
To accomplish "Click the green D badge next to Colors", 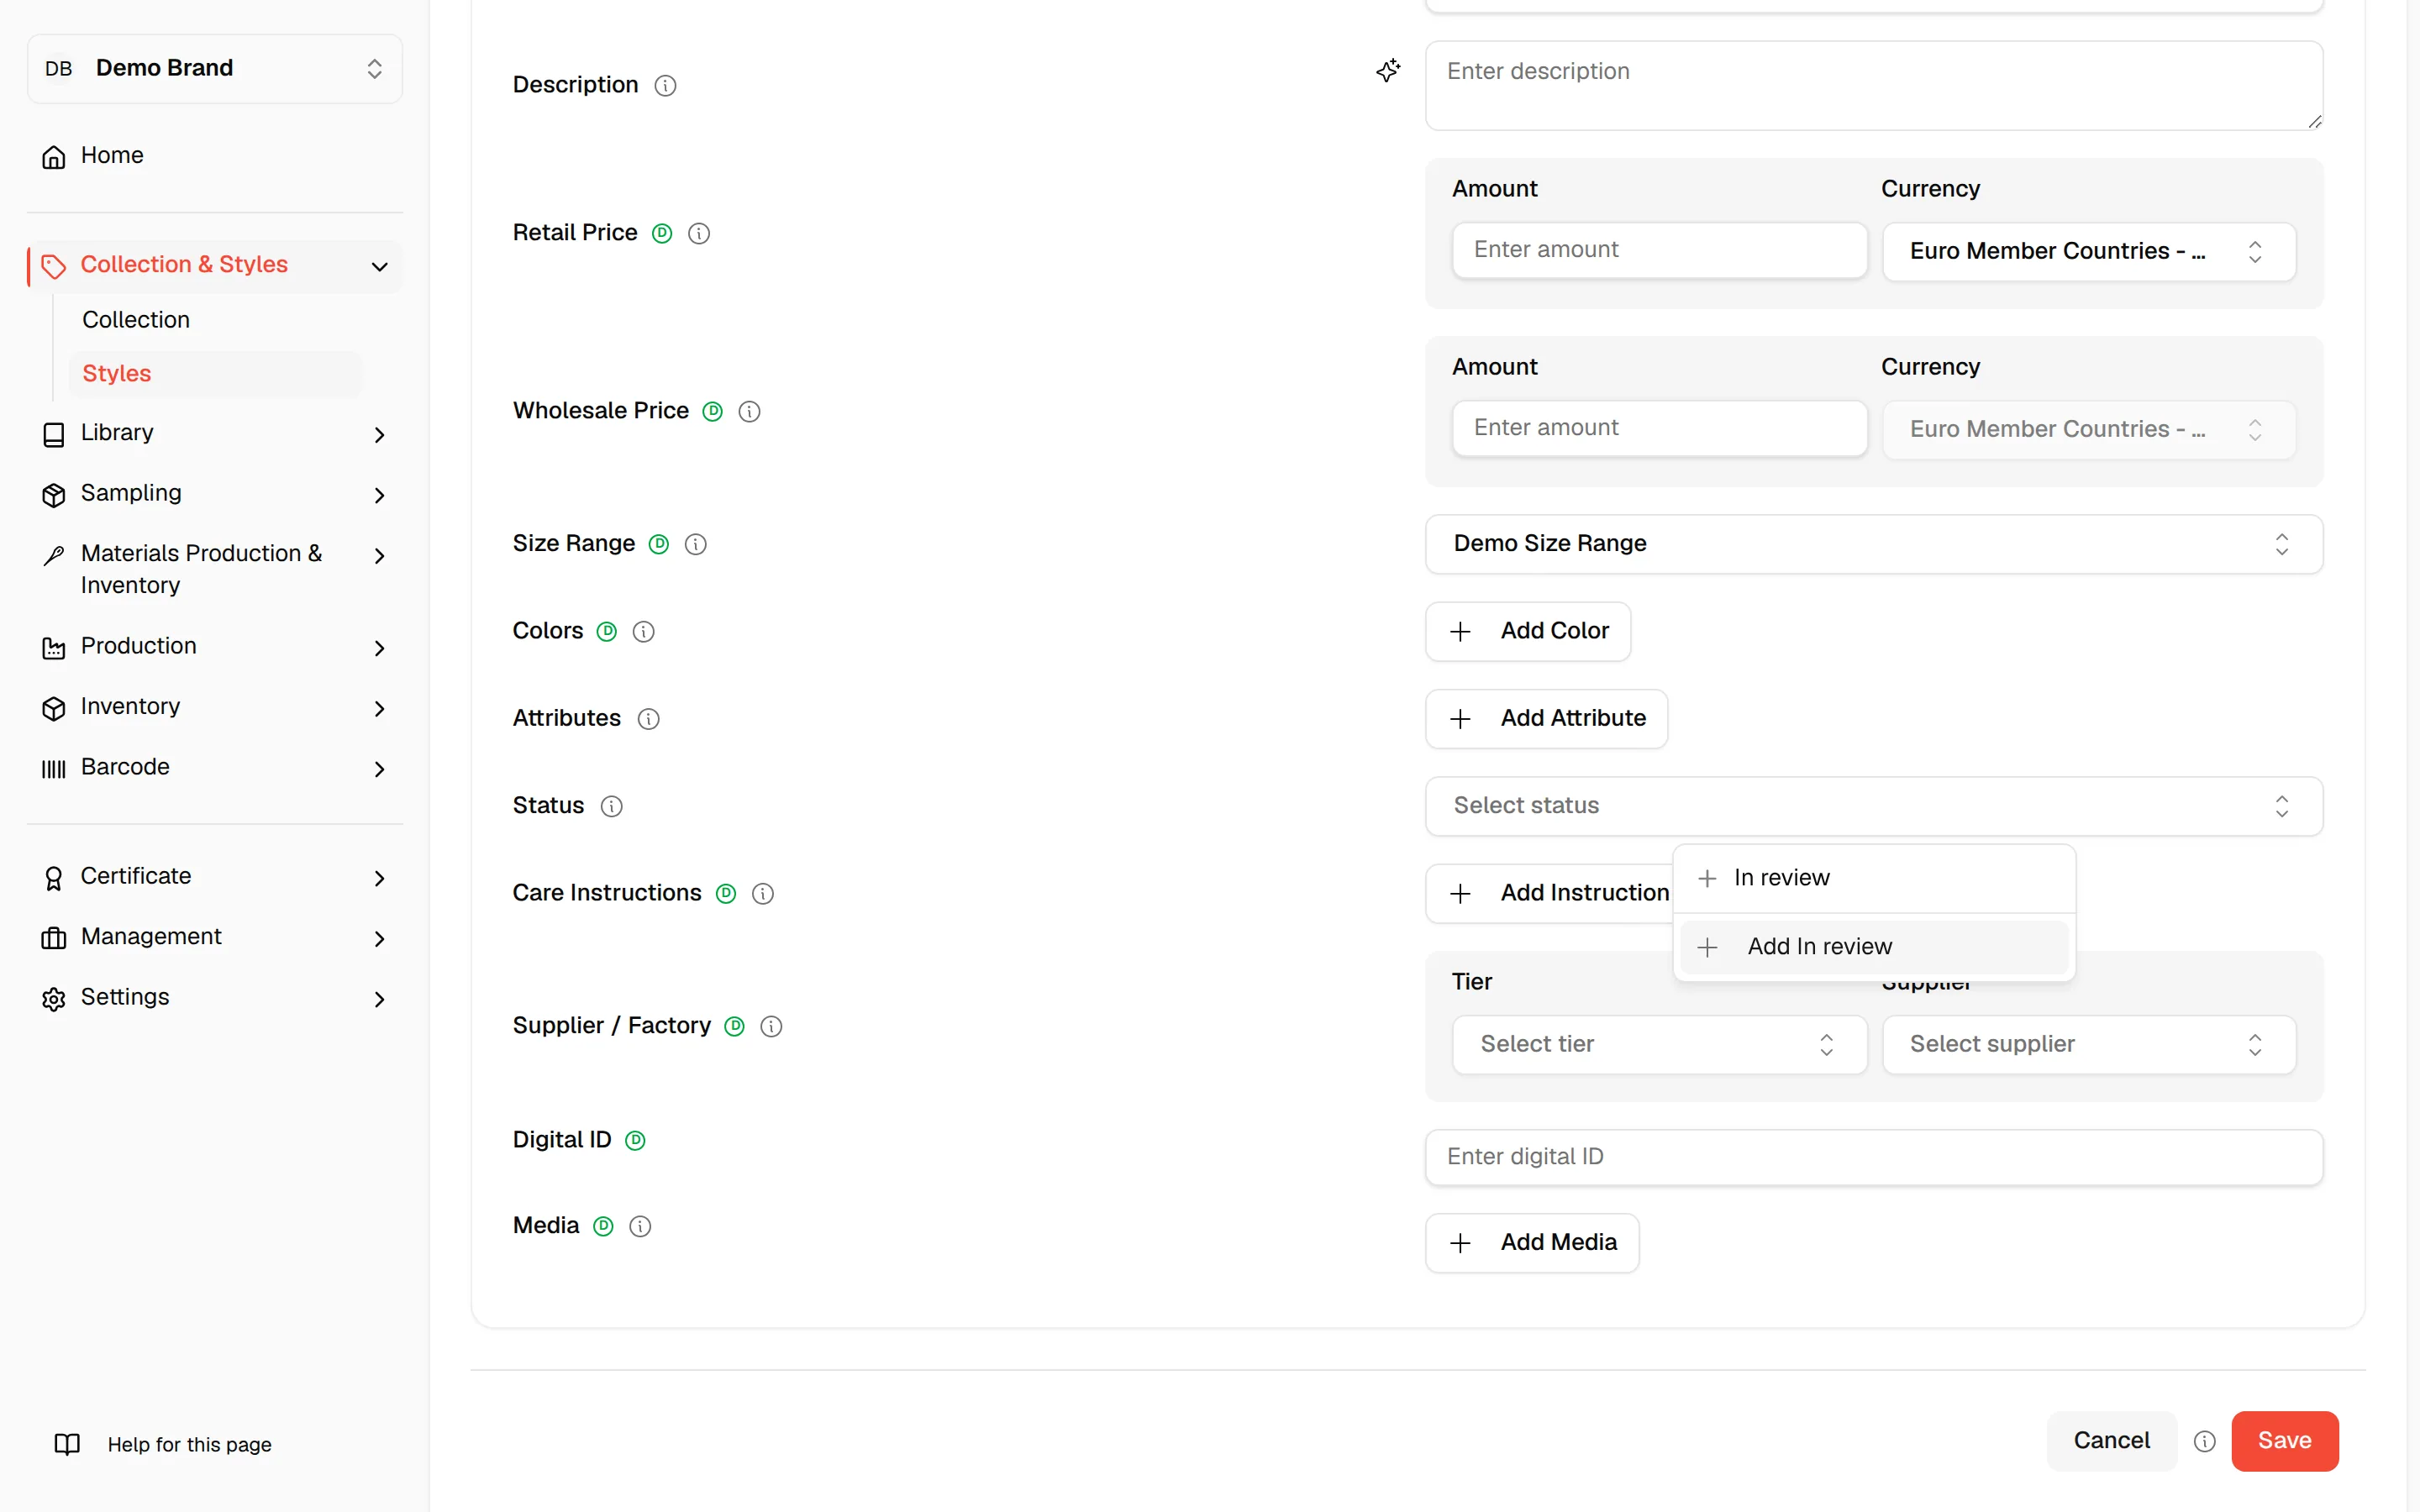I will 606,631.
